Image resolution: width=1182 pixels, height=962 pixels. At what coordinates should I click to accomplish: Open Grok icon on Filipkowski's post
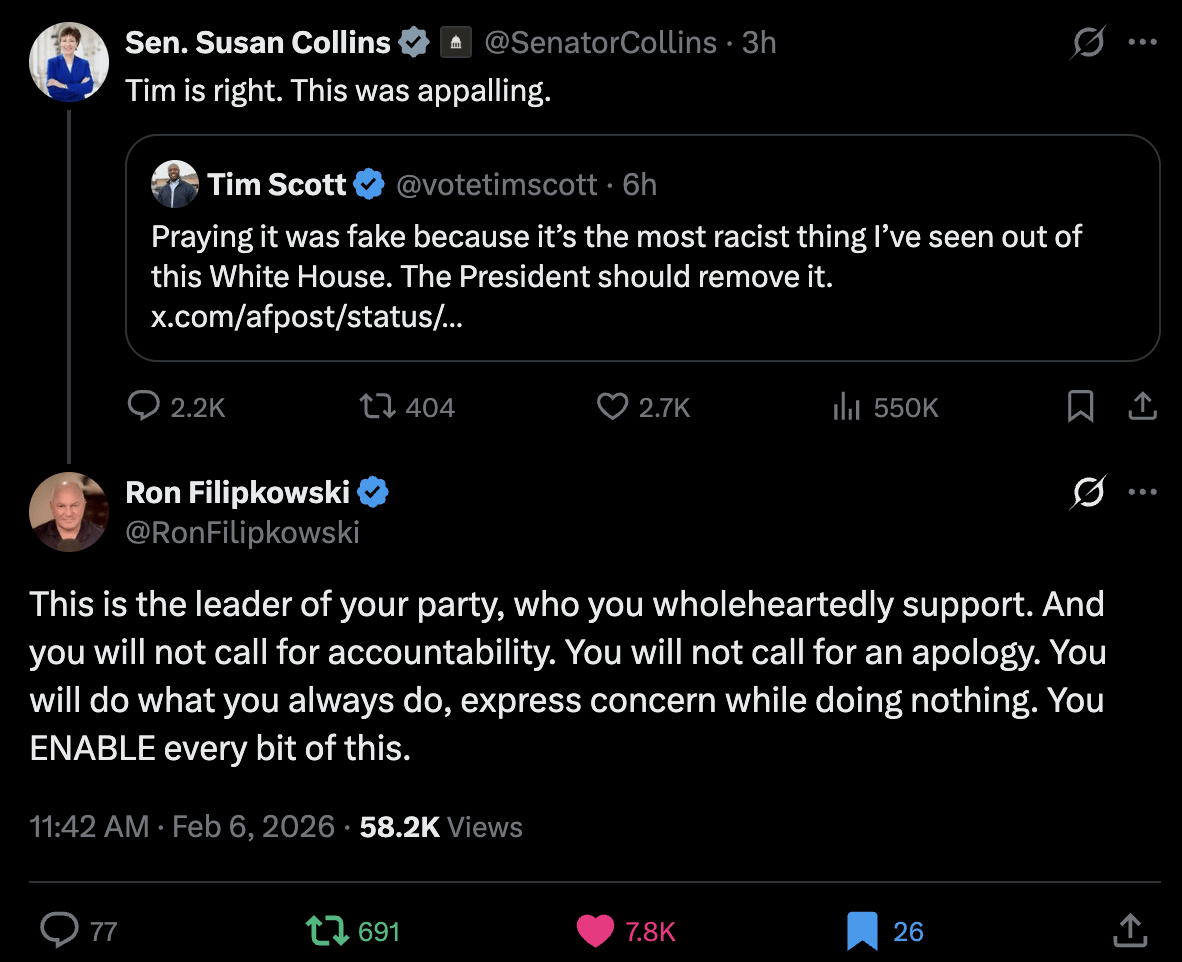[1088, 492]
